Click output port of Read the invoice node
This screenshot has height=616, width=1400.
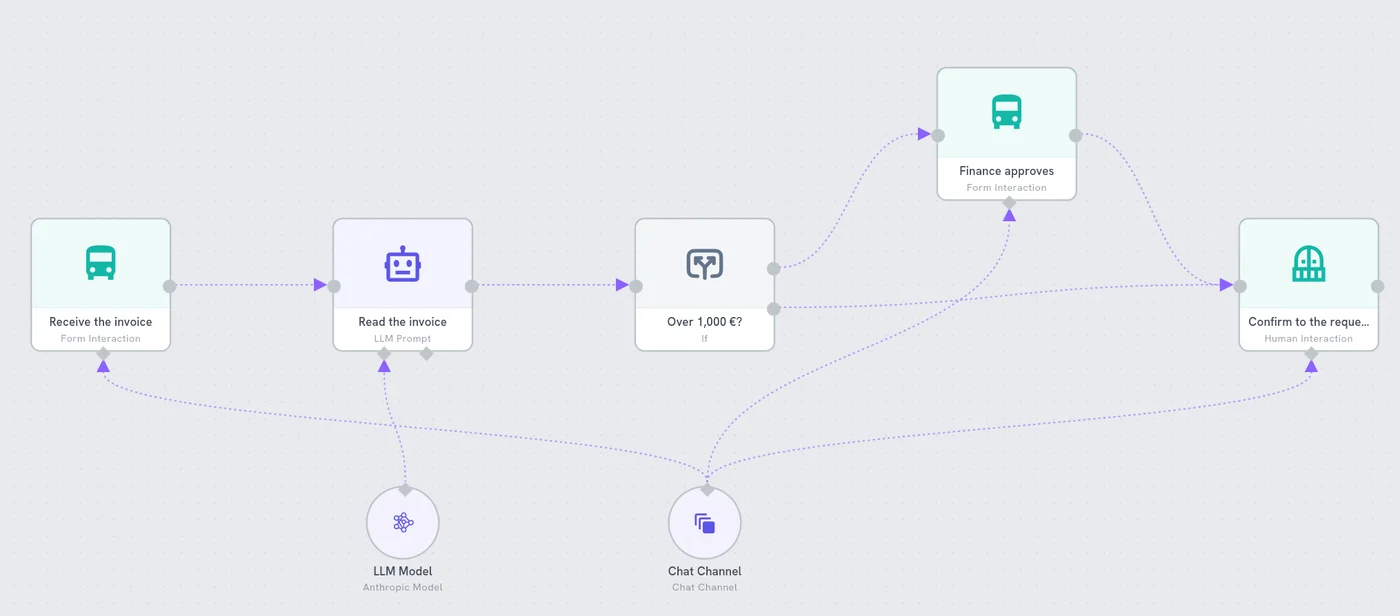pyautogui.click(x=472, y=286)
